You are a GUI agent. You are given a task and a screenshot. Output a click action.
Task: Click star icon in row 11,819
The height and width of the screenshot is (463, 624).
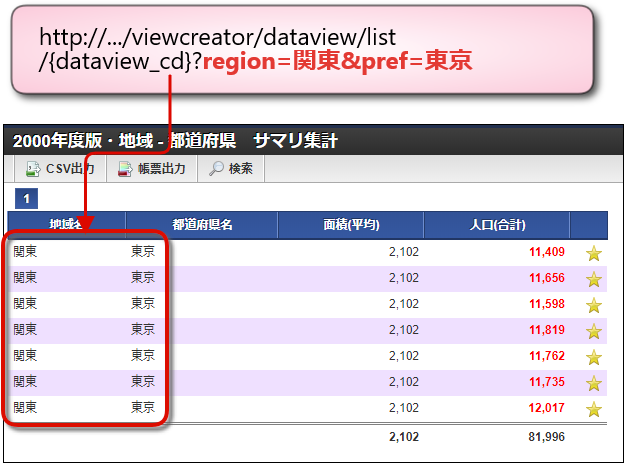click(594, 331)
